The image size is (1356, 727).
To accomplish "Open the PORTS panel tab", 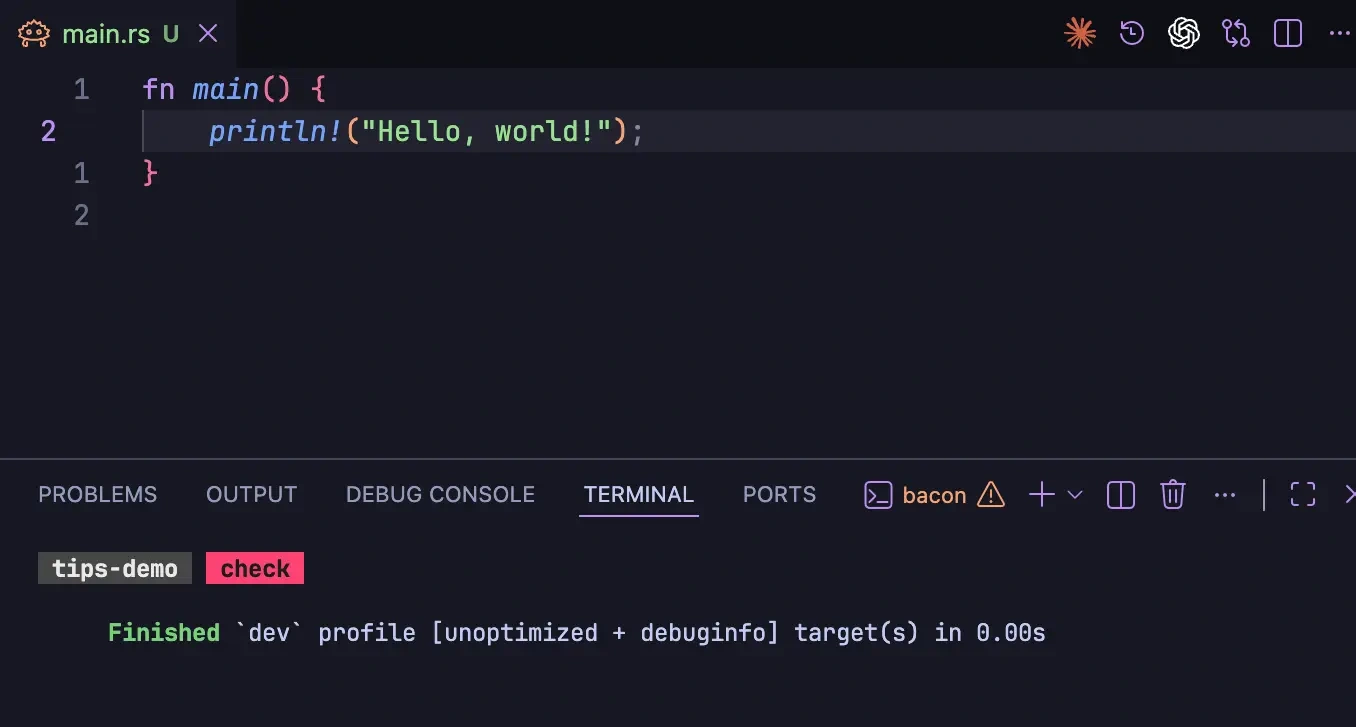I will click(x=779, y=495).
